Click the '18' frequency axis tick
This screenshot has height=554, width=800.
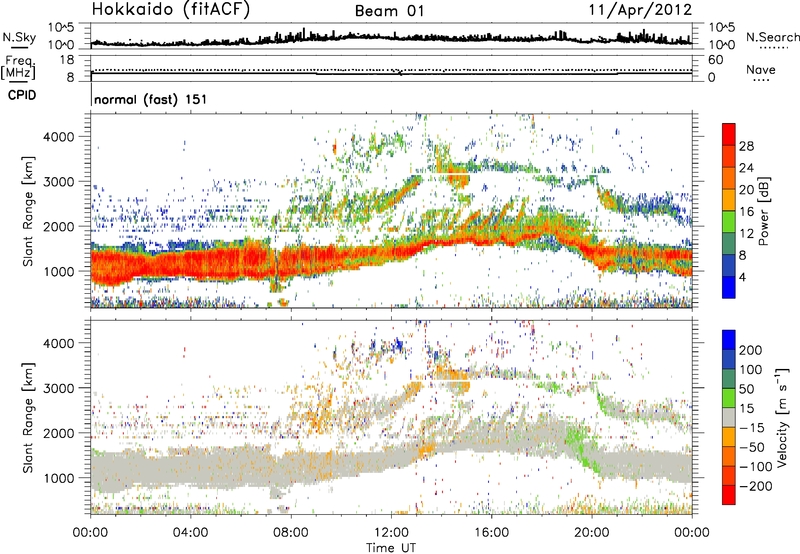67,60
